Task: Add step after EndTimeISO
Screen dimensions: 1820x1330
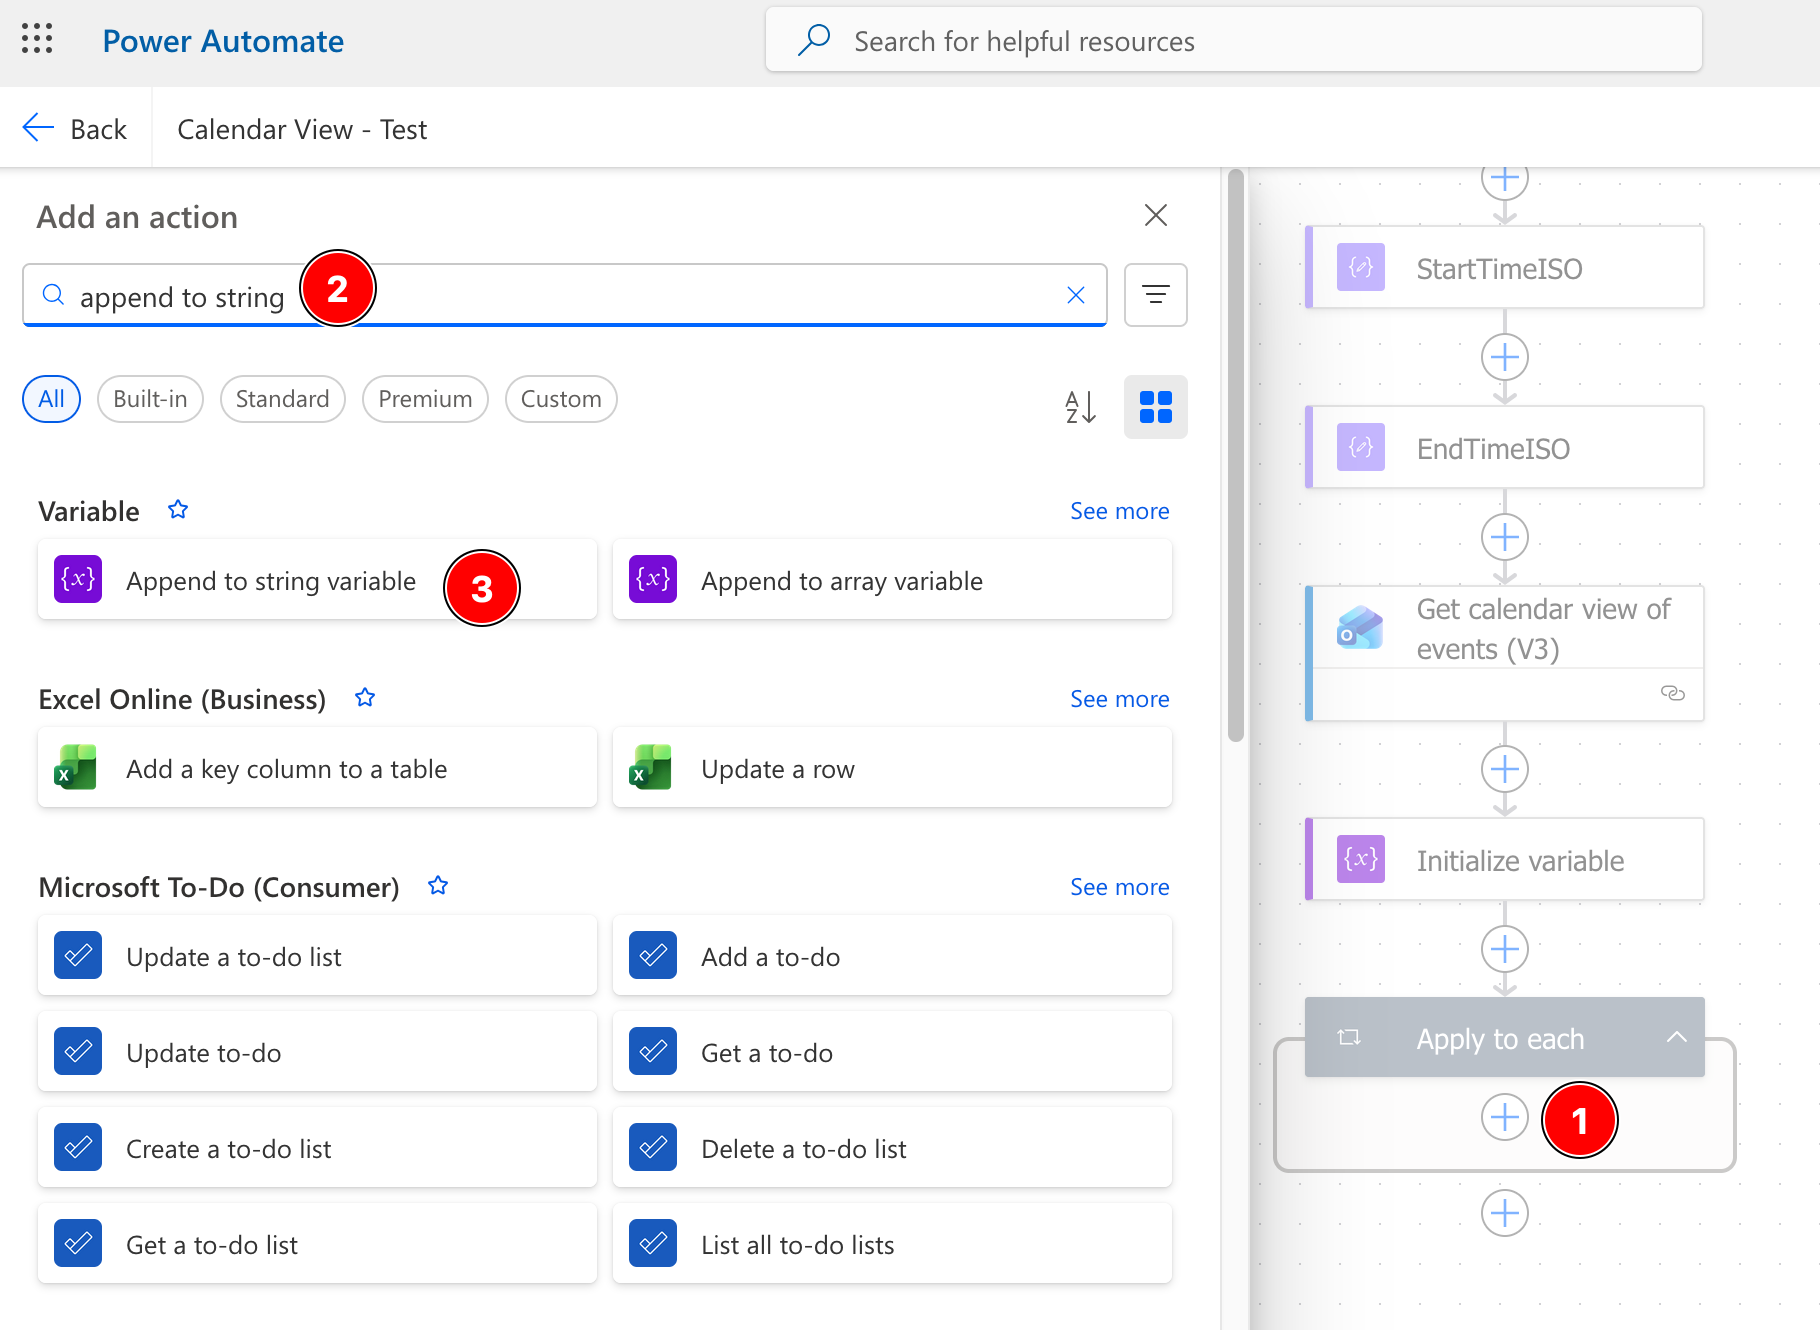Action: coord(1504,537)
